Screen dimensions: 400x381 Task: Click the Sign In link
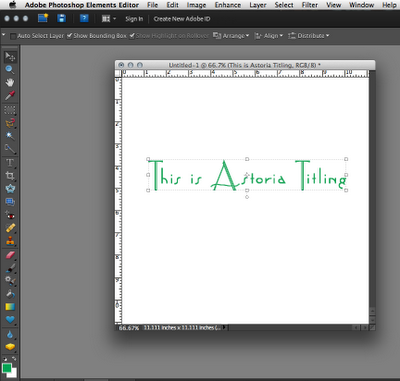click(x=134, y=19)
